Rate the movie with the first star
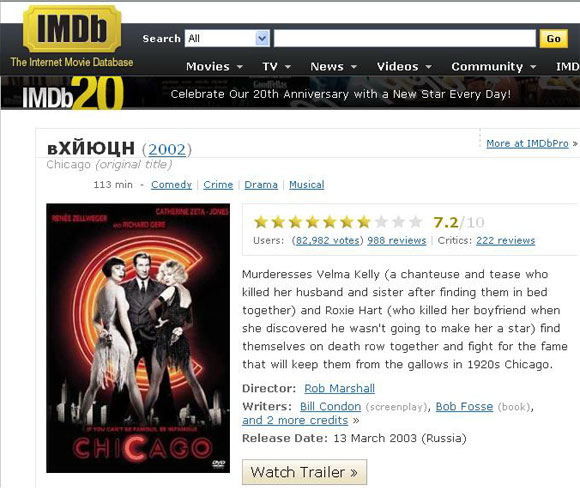The image size is (580, 491). 261,222
